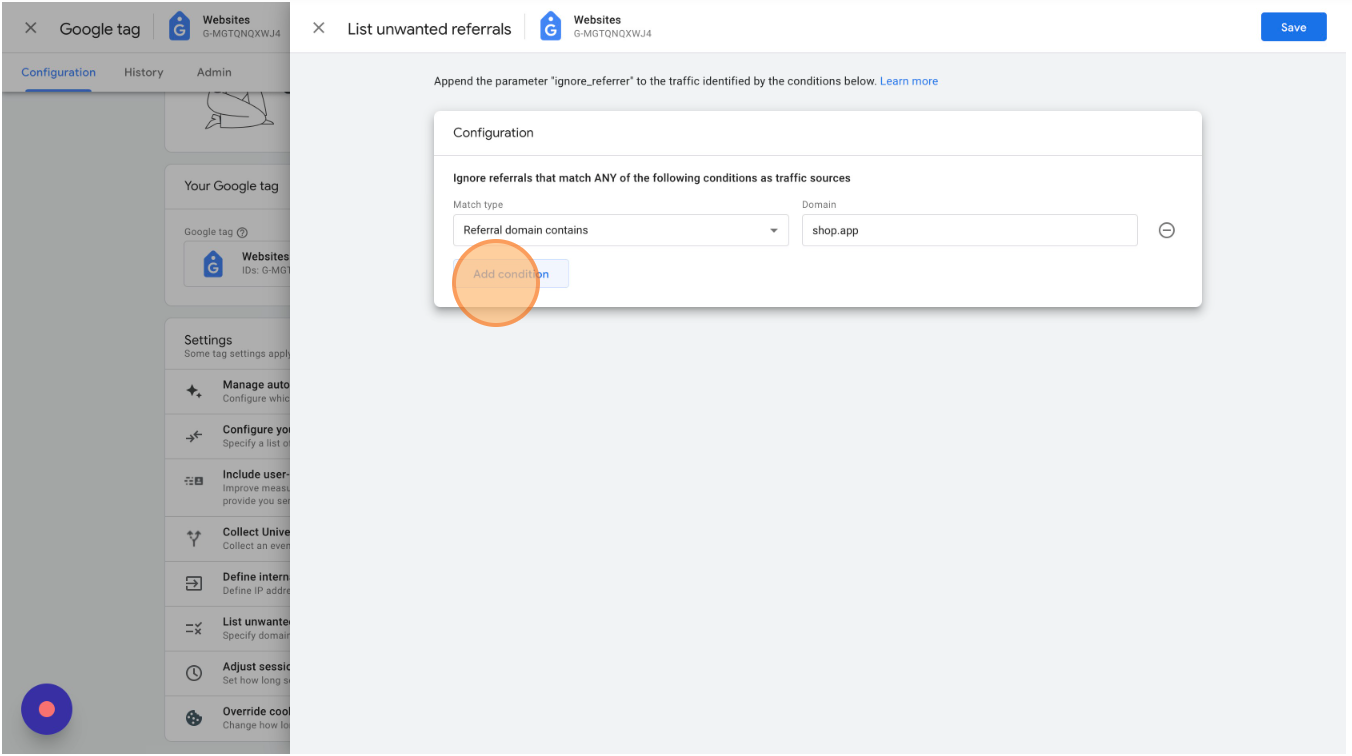1352x756 pixels.
Task: Open the Learn more link
Action: pyautogui.click(x=909, y=81)
